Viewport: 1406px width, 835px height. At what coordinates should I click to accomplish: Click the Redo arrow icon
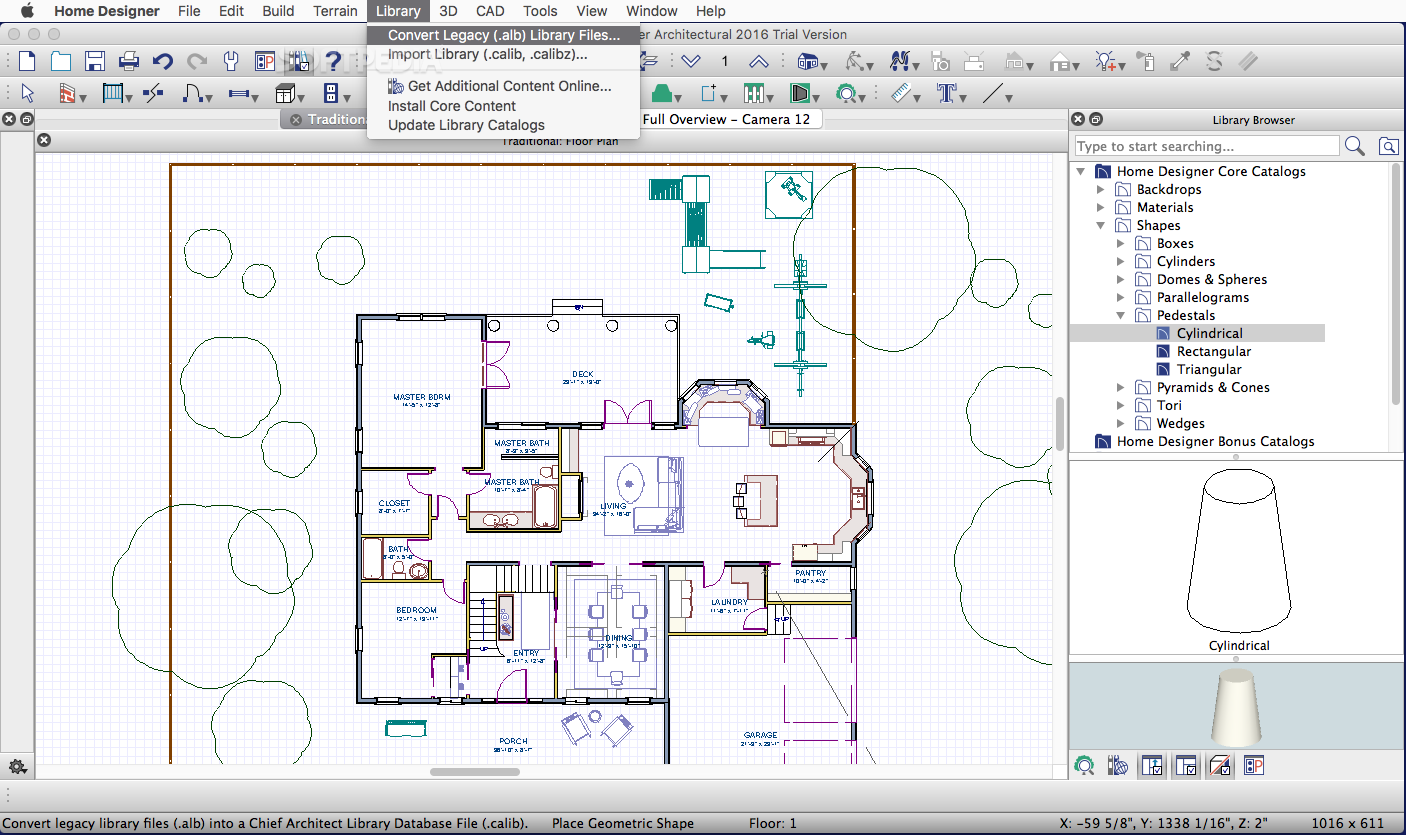coord(197,61)
